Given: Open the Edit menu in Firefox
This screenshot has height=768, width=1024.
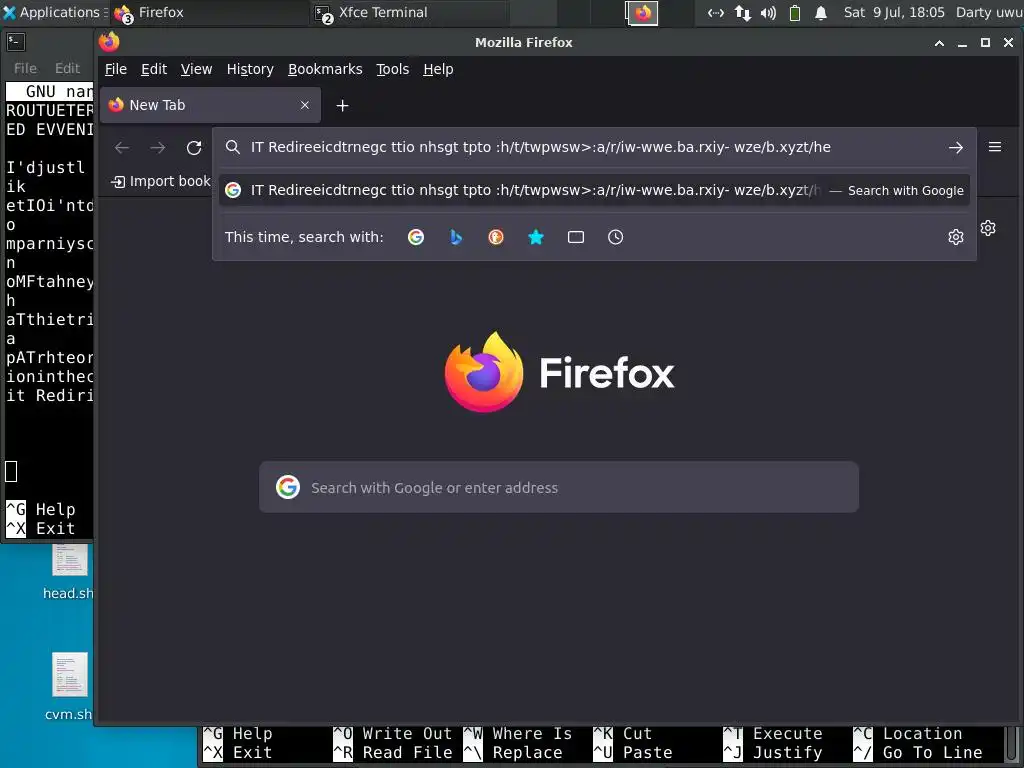Looking at the screenshot, I should [x=154, y=69].
